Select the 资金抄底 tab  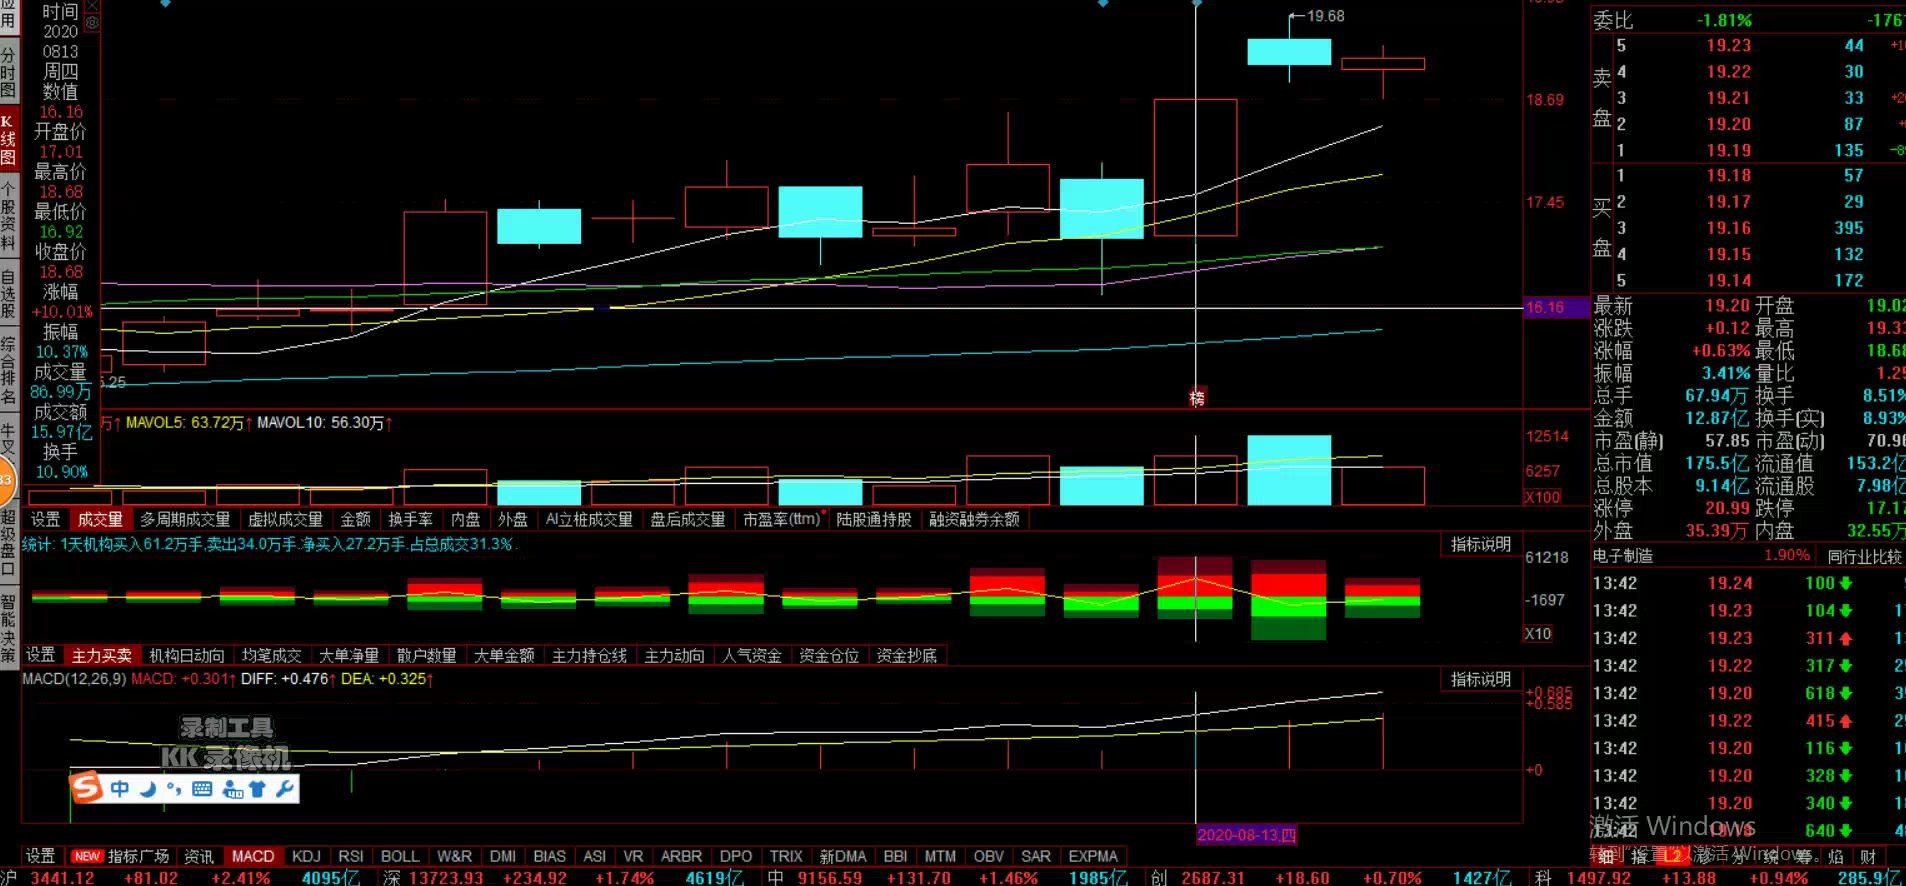[907, 655]
